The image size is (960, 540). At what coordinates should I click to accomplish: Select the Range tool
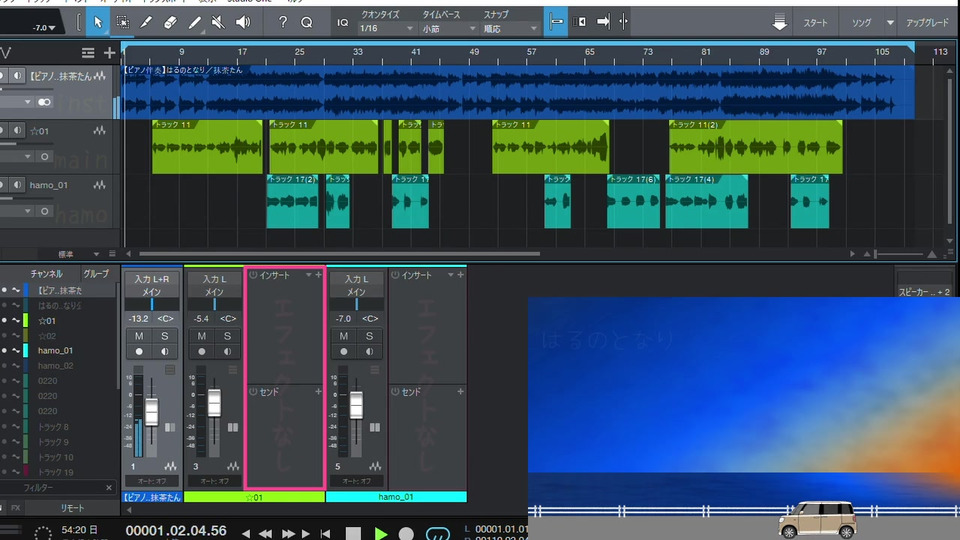[122, 21]
